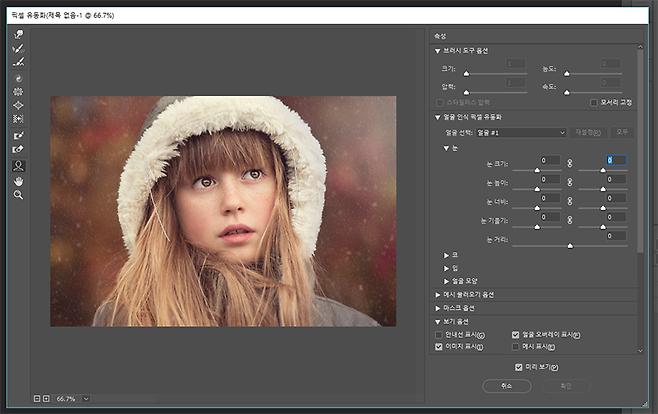Expand the 마스크 옵션 section

click(x=438, y=308)
